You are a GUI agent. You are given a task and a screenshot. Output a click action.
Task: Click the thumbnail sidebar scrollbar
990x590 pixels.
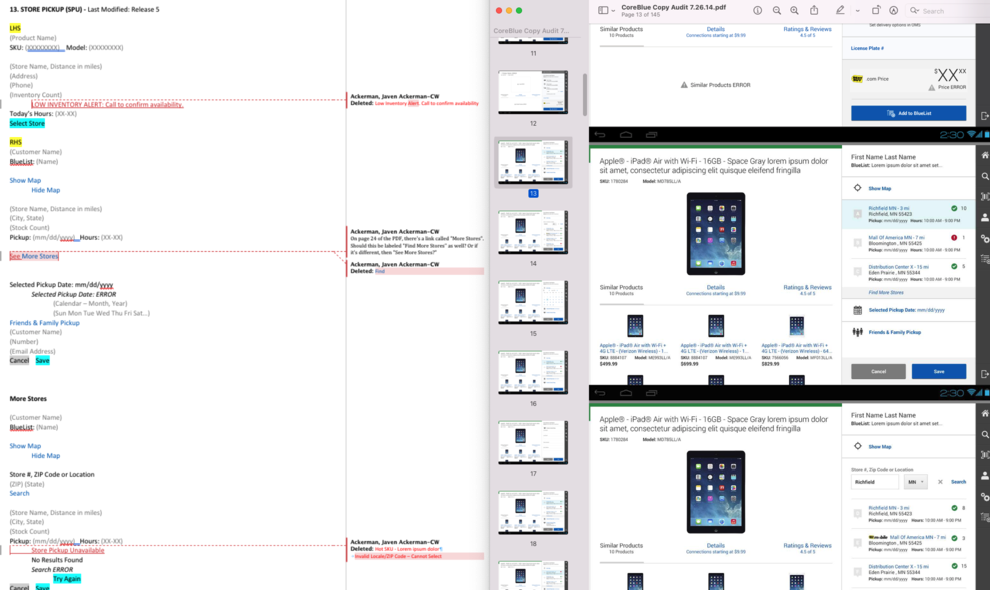(584, 95)
